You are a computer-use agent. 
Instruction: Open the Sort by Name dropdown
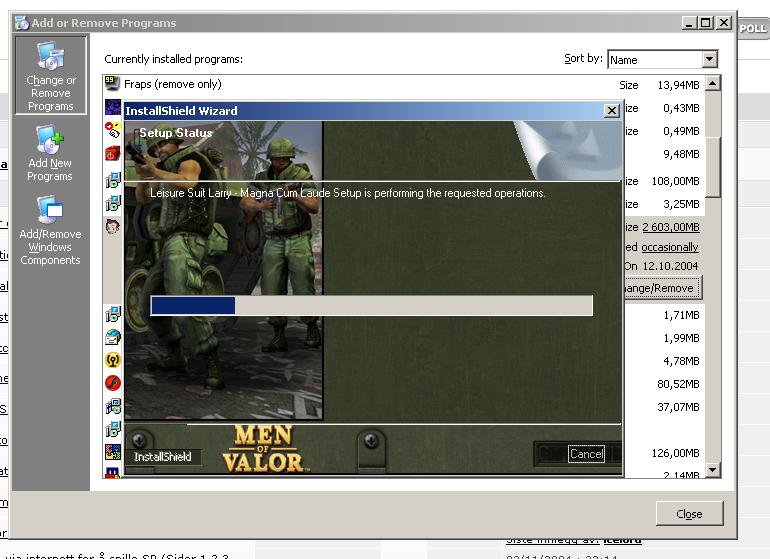[x=709, y=59]
